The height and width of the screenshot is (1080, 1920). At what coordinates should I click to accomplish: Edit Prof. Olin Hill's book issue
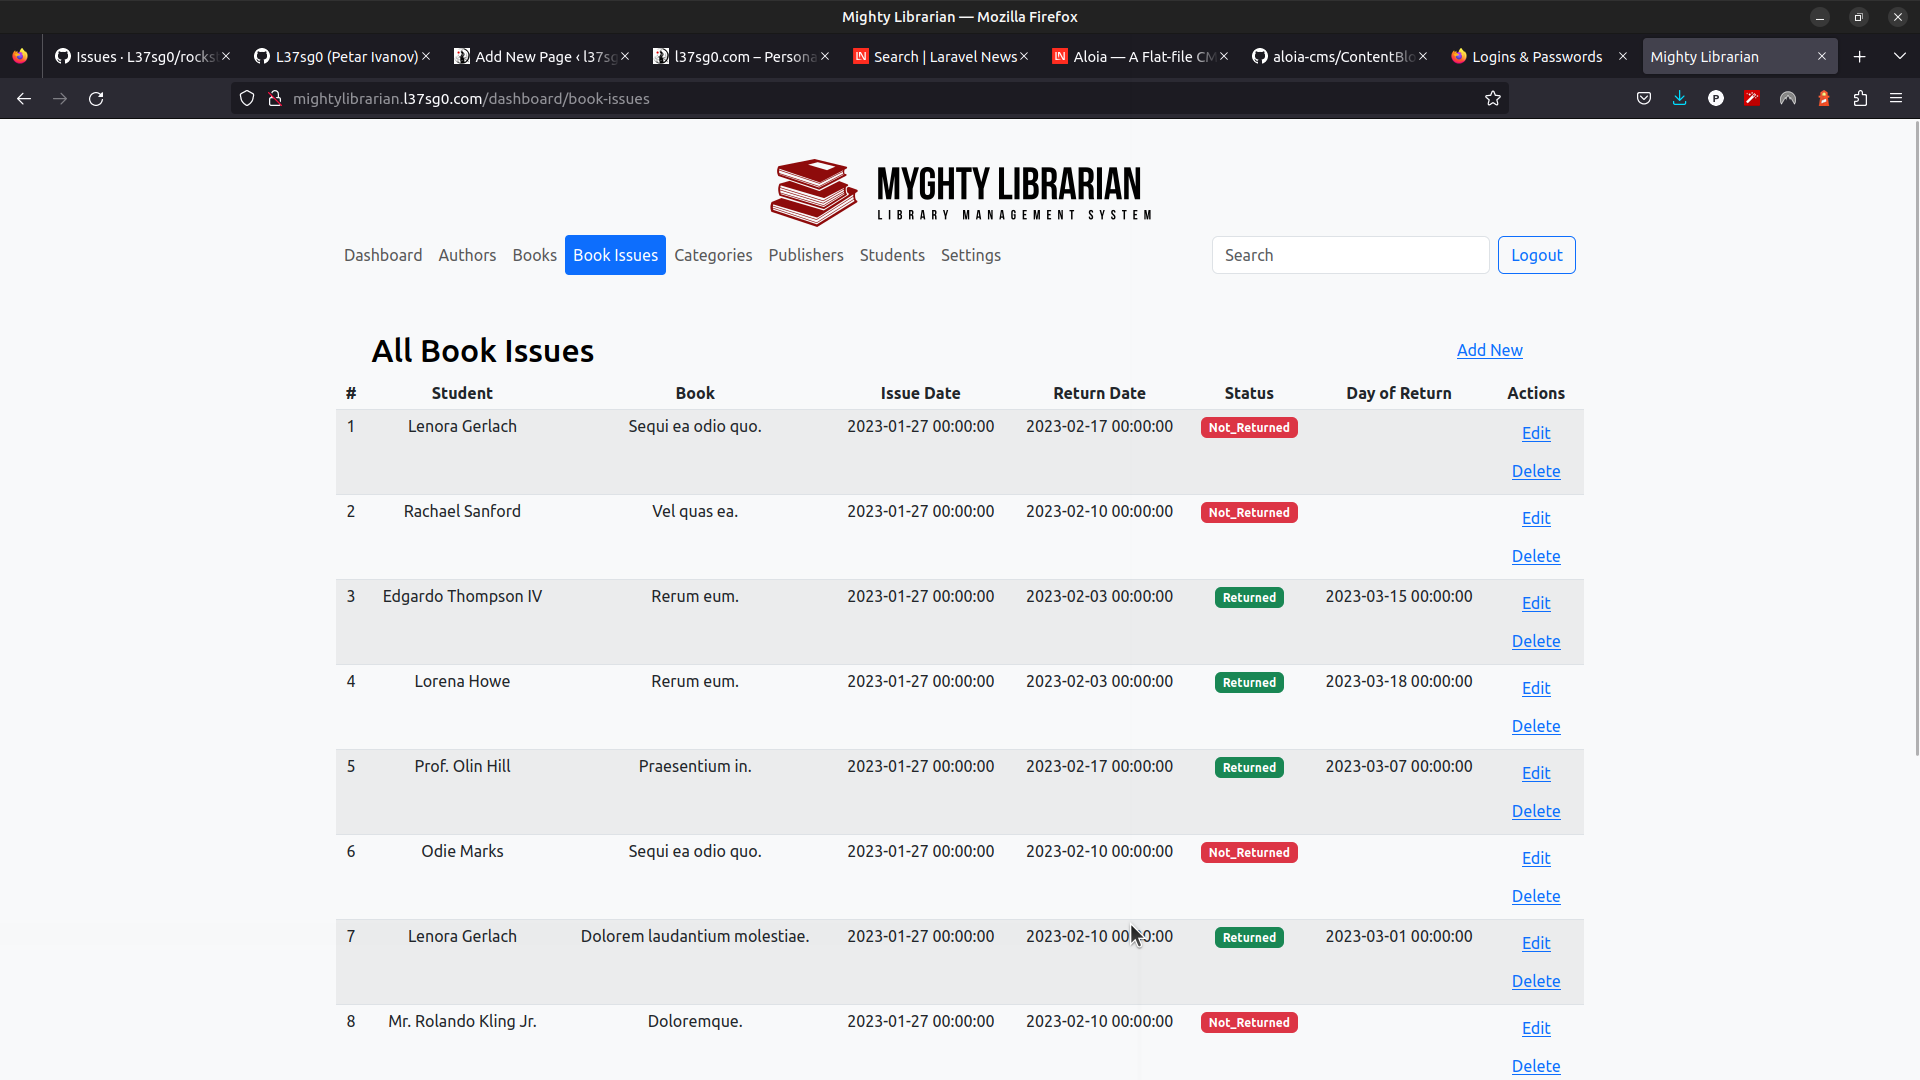[x=1536, y=773]
